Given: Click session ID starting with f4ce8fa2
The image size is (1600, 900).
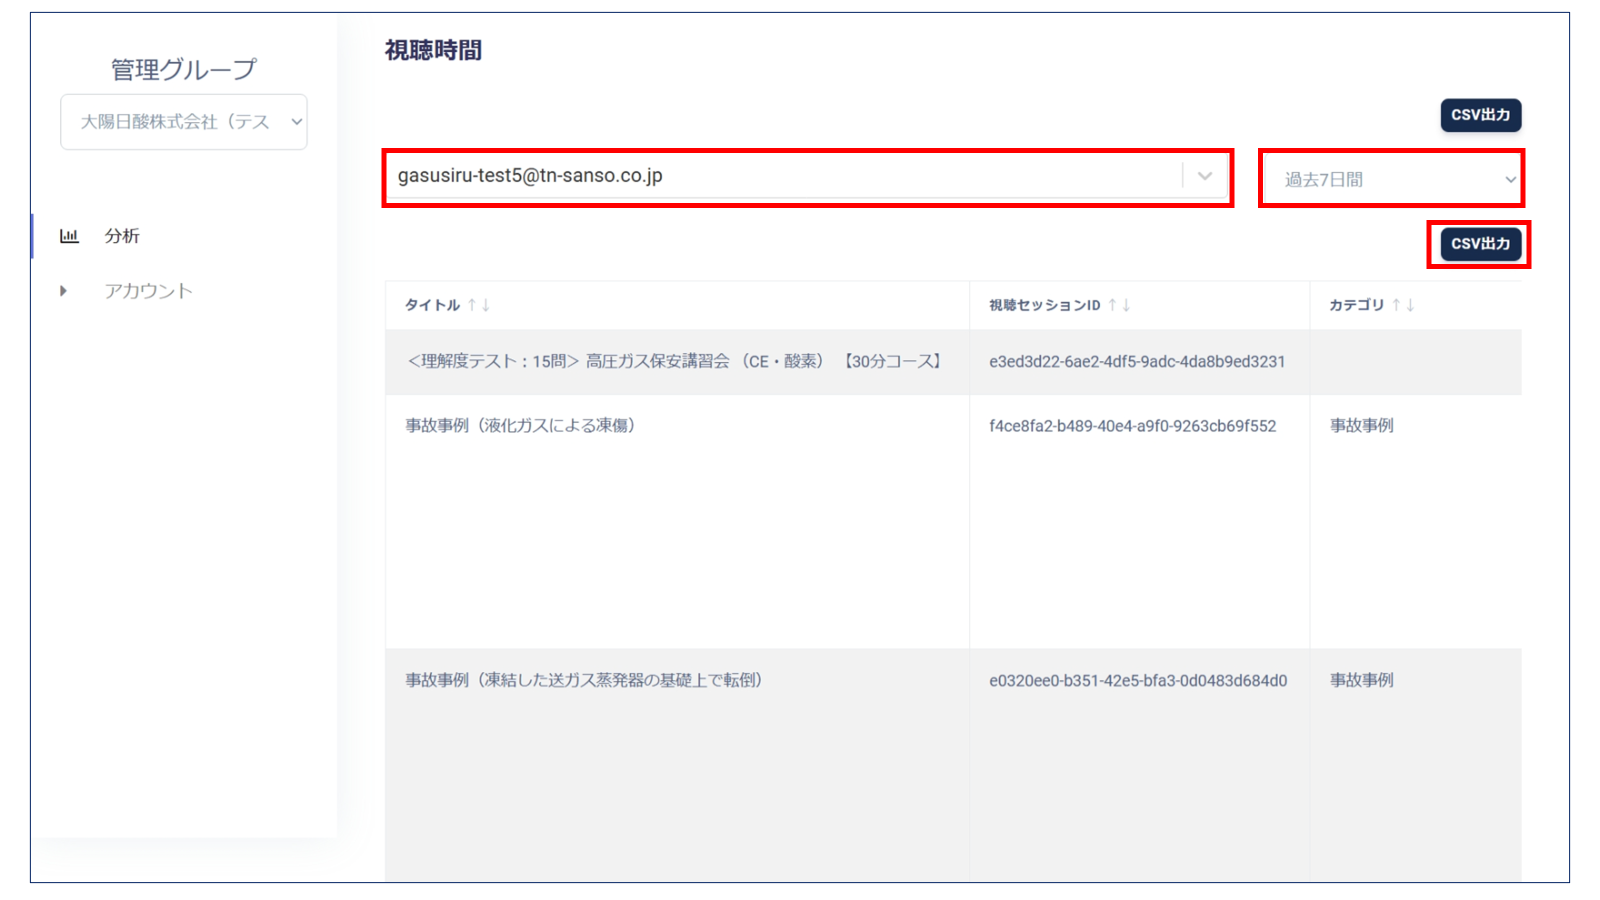Looking at the screenshot, I should point(1132,426).
